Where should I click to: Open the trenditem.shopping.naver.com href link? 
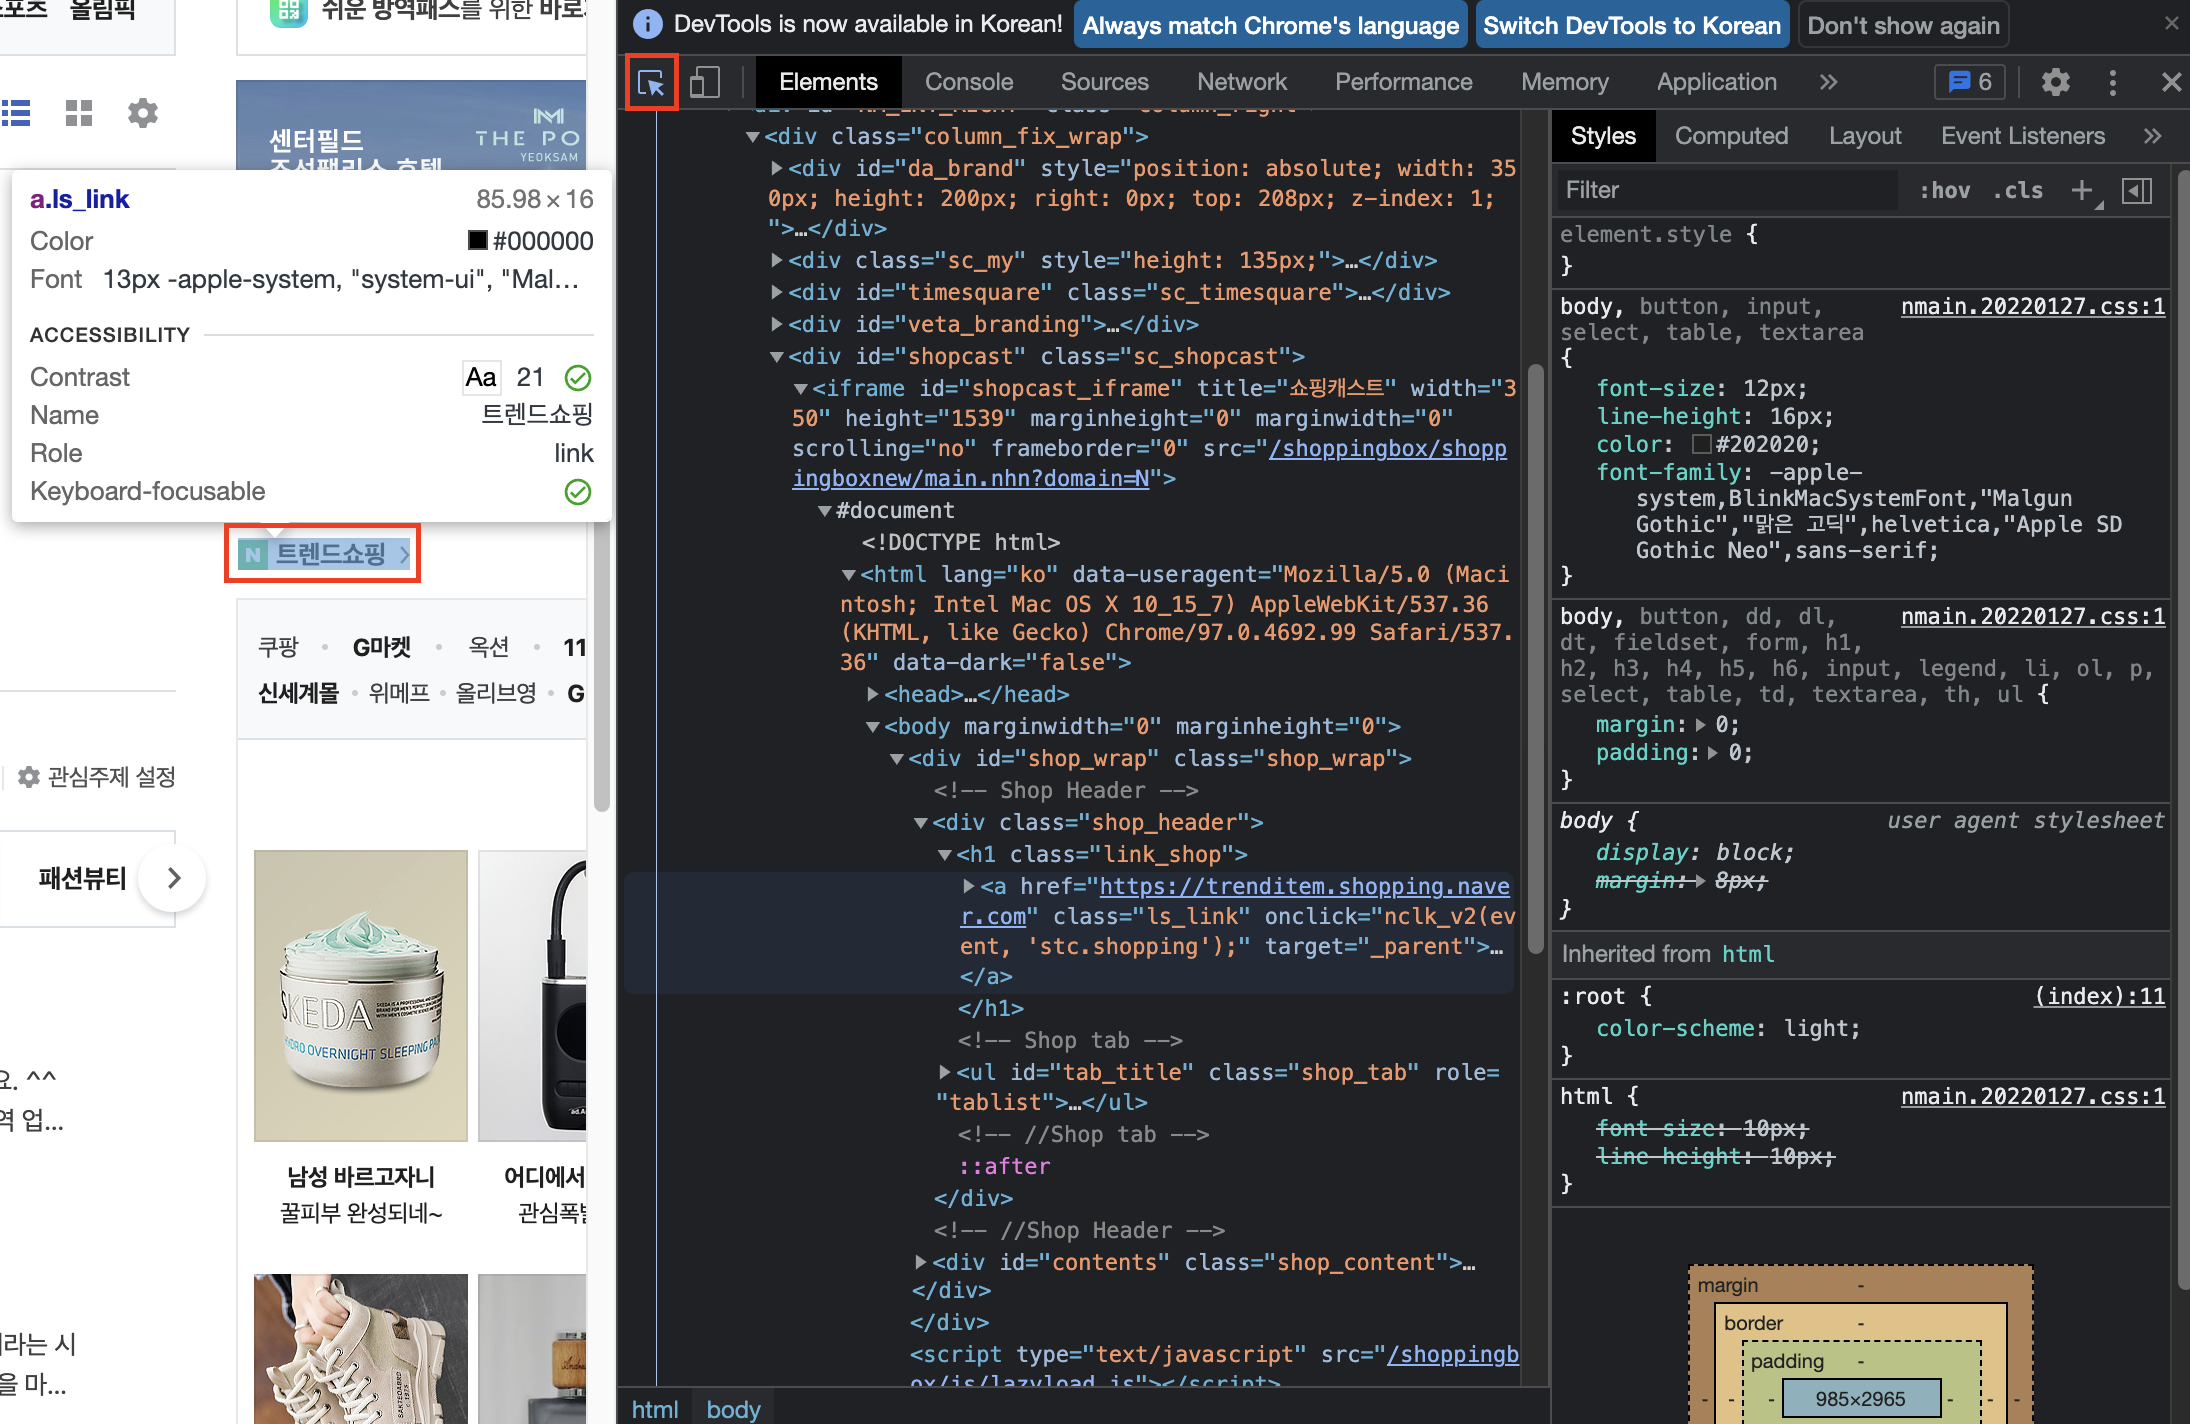(x=1235, y=901)
